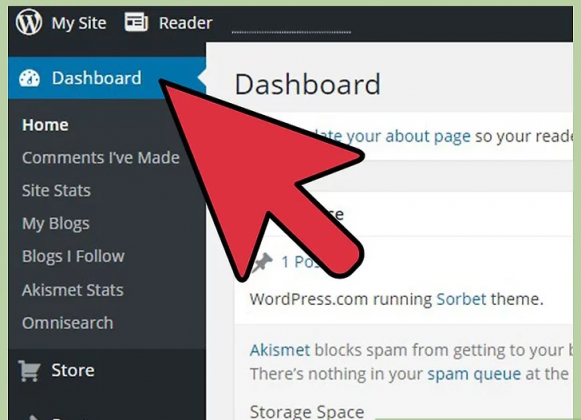Image resolution: width=581 pixels, height=420 pixels.
Task: Go to Site Stats
Action: pyautogui.click(x=56, y=191)
